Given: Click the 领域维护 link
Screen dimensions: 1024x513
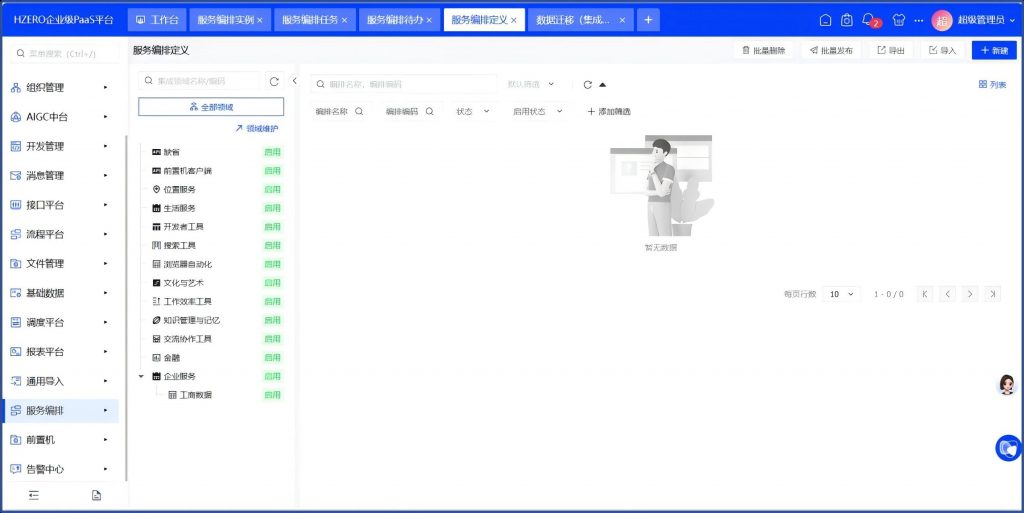Looking at the screenshot, I should (x=257, y=128).
